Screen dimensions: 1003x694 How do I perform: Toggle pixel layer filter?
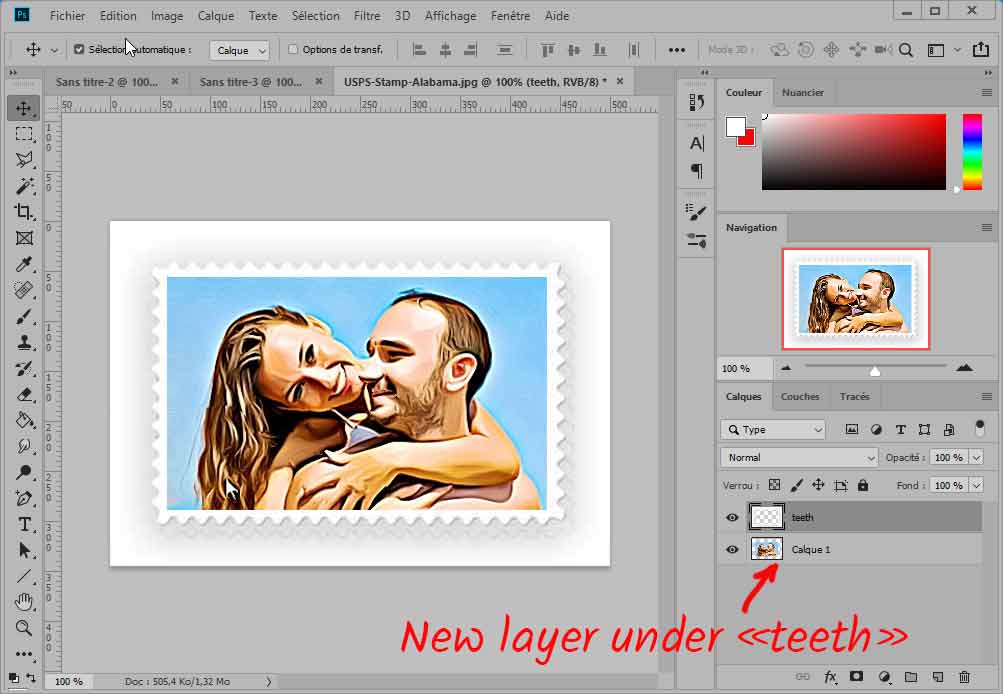coord(851,430)
